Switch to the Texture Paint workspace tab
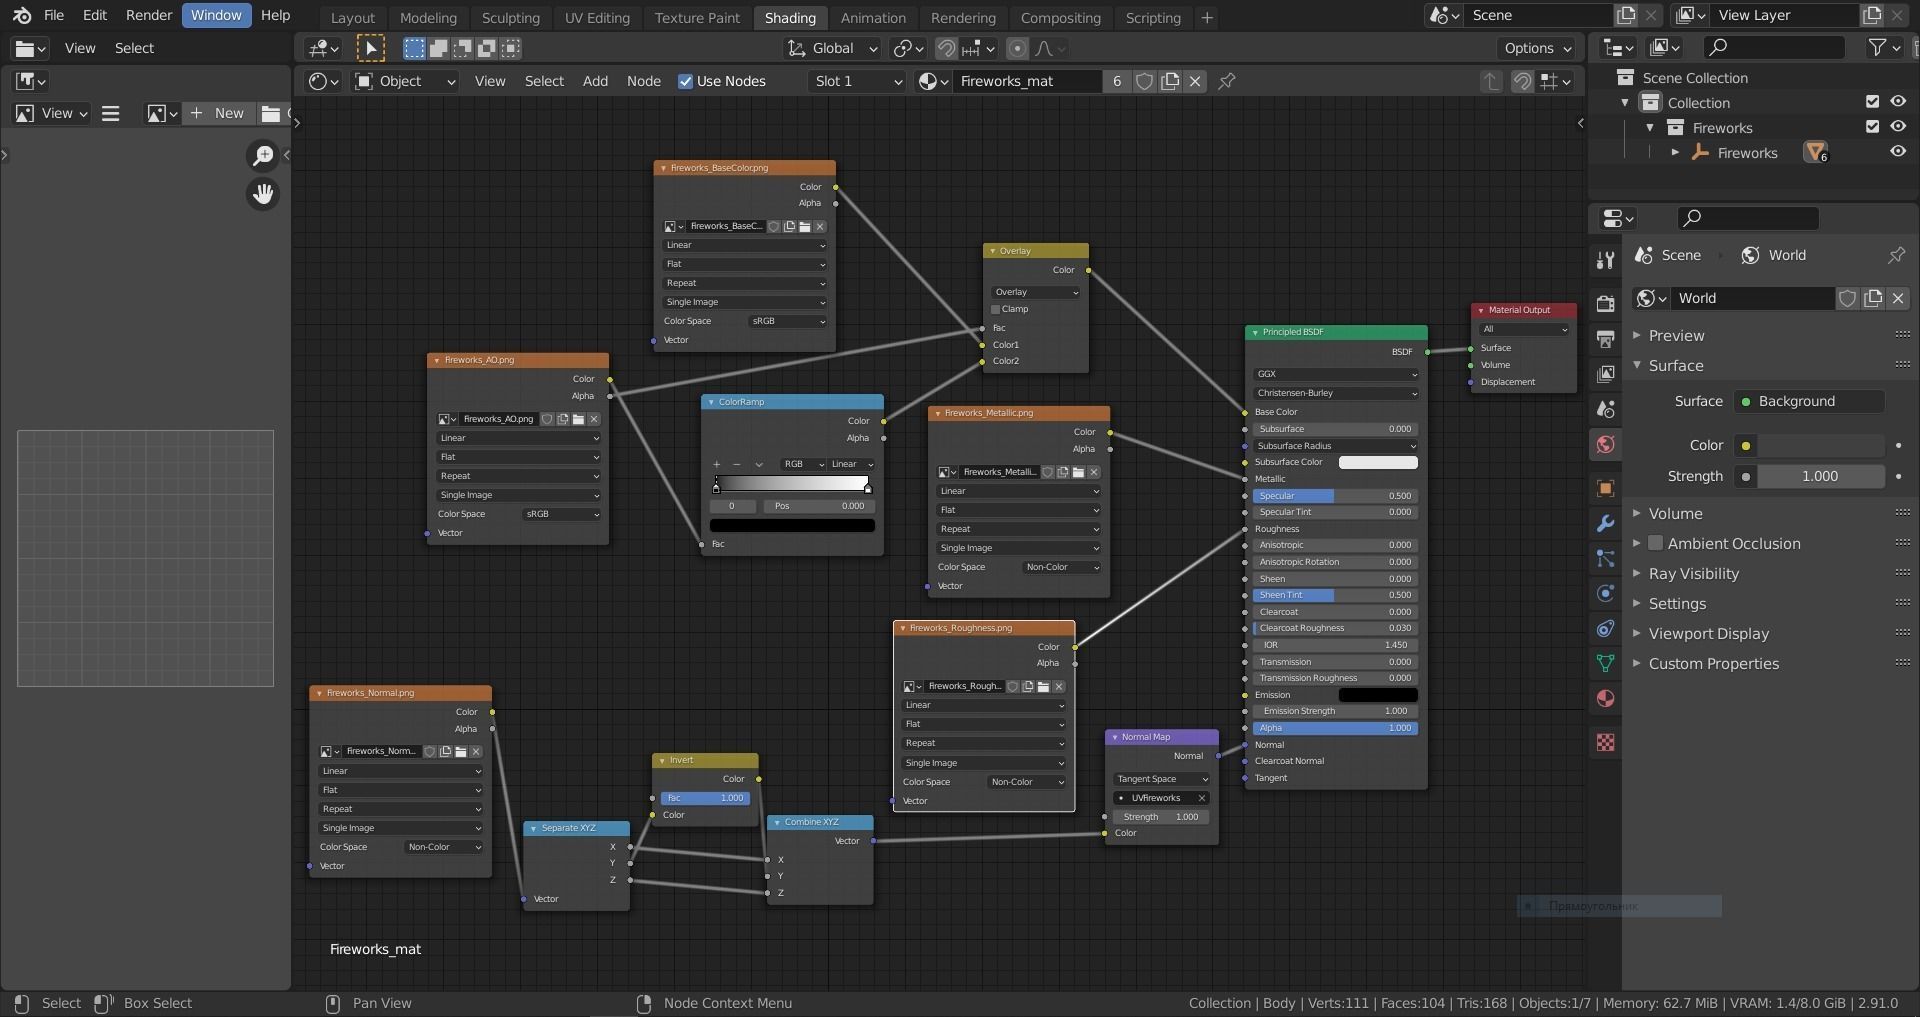Image resolution: width=1920 pixels, height=1017 pixels. click(697, 17)
